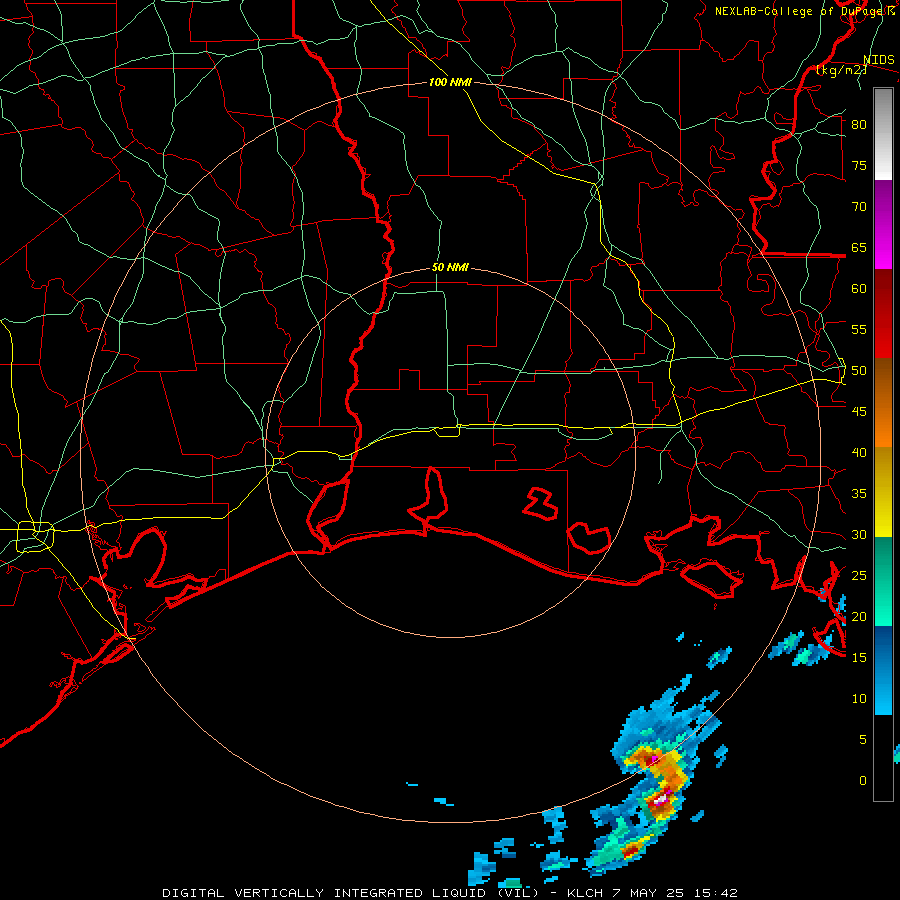Pick the black bottom segment of the legend
Image resolution: width=900 pixels, height=900 pixels.
883,758
